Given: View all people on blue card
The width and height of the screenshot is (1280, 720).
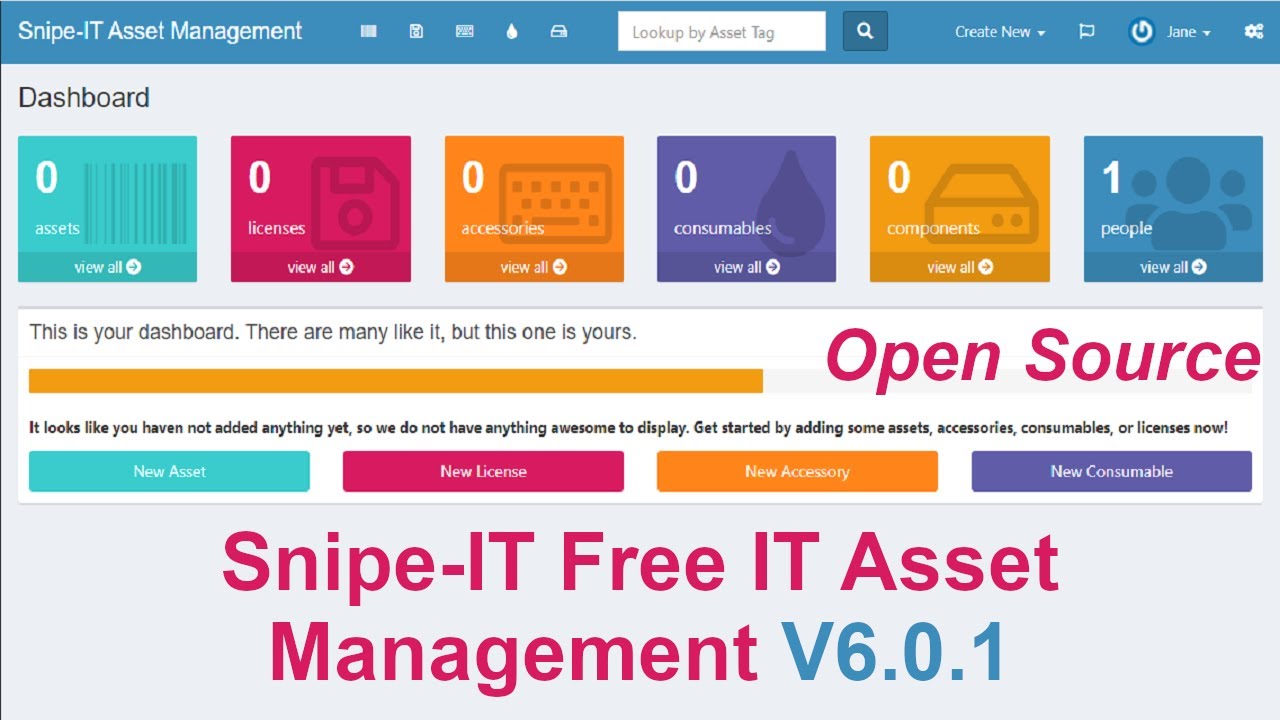Looking at the screenshot, I should pyautogui.click(x=1173, y=267).
